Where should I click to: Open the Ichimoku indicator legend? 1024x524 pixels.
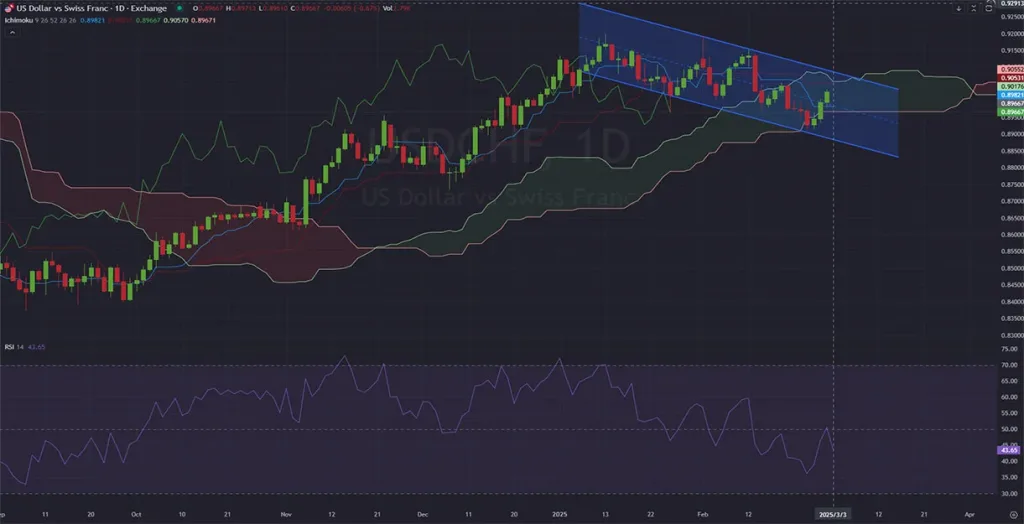click(19, 20)
